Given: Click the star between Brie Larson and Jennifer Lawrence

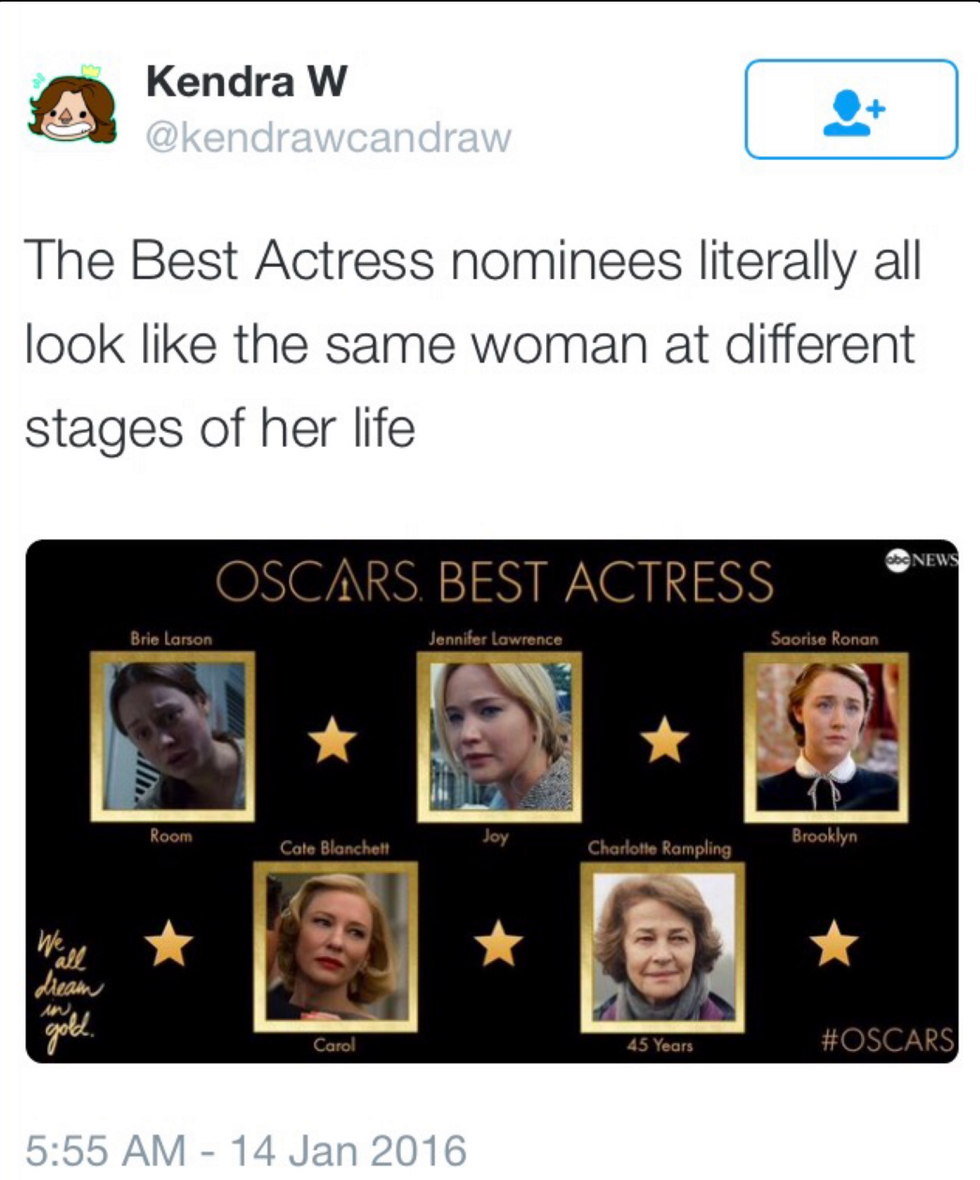Looking at the screenshot, I should pos(332,741).
